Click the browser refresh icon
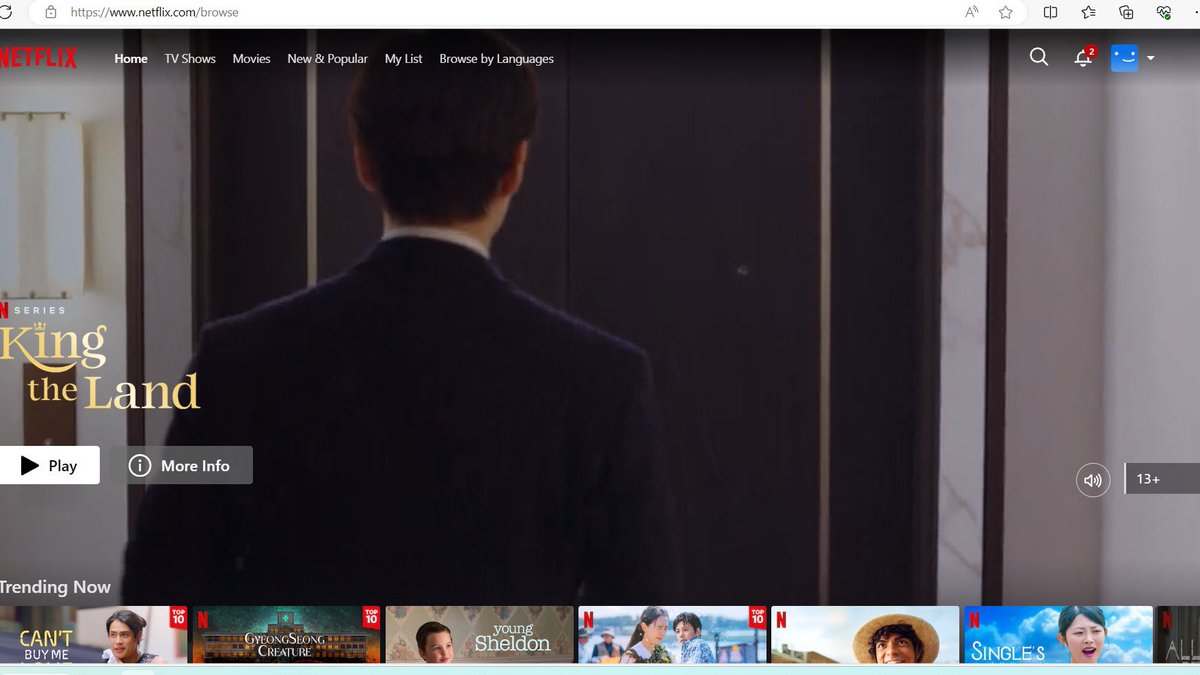The image size is (1200, 675). pos(5,12)
